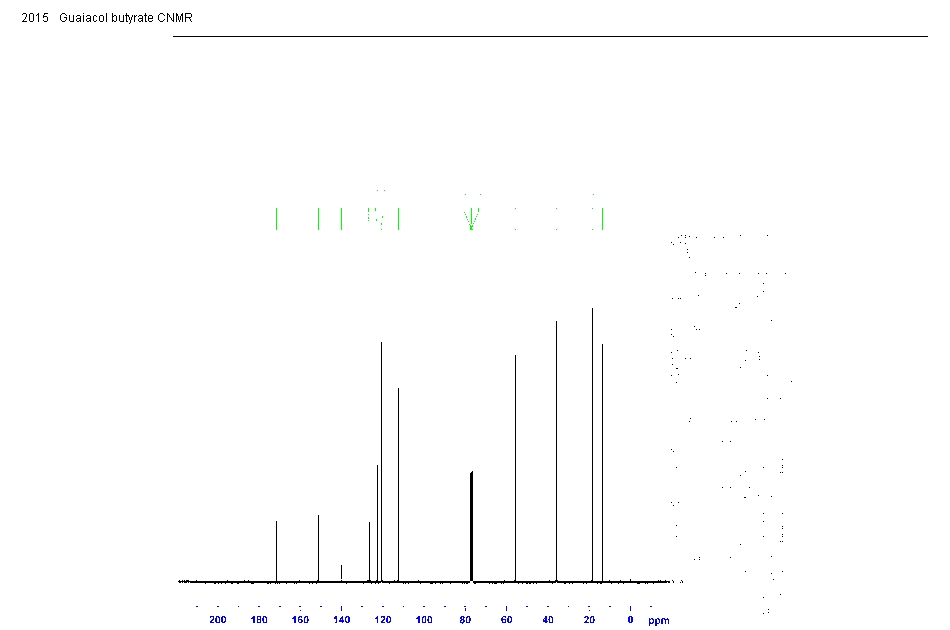Click the green V-shaped marker above 77 ppm
The width and height of the screenshot is (950, 630).
pyautogui.click(x=471, y=219)
